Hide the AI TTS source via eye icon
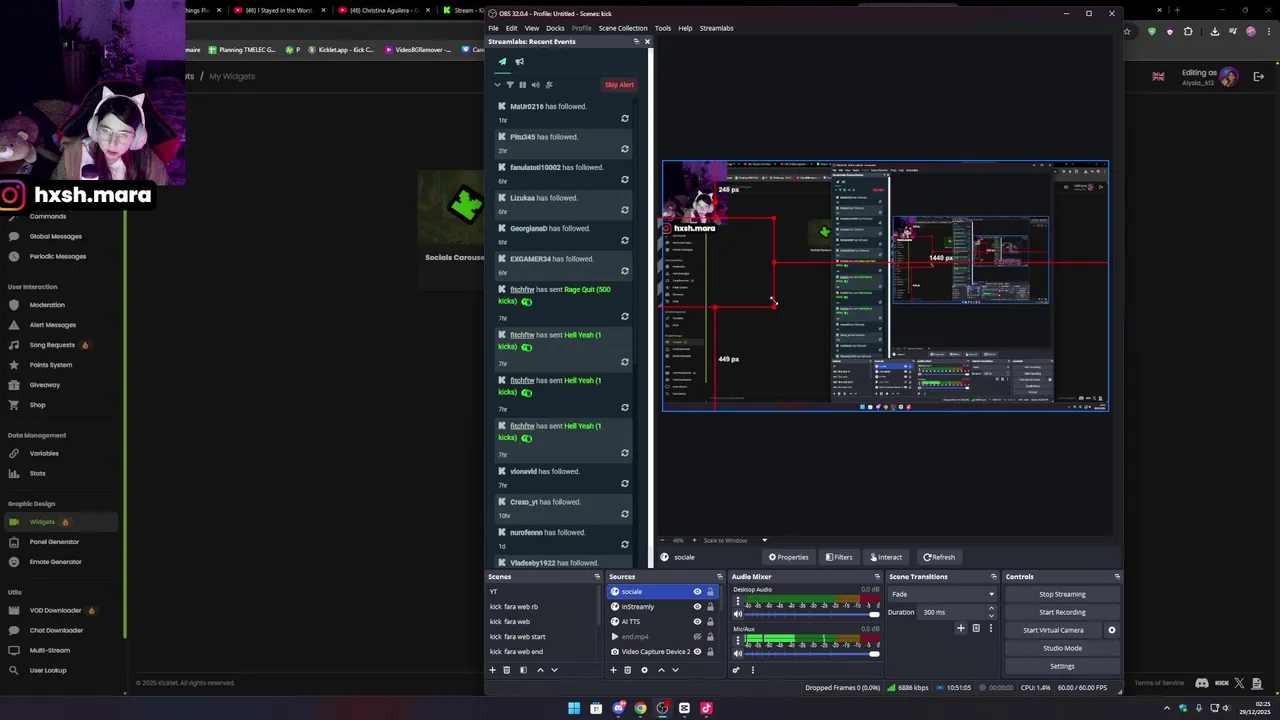This screenshot has width=1280, height=720. pos(697,622)
